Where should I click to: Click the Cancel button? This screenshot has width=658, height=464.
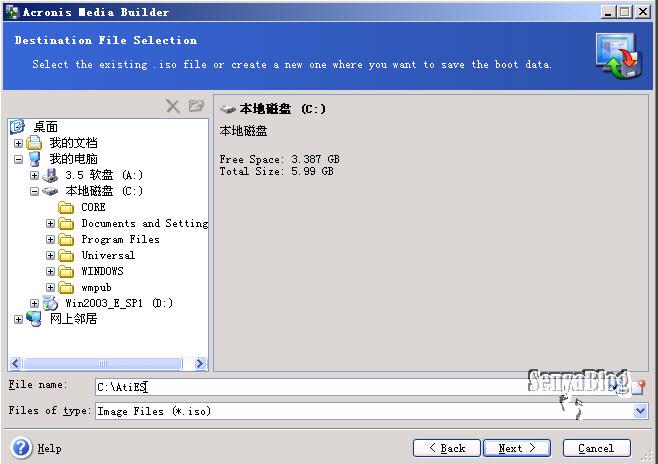pos(596,448)
